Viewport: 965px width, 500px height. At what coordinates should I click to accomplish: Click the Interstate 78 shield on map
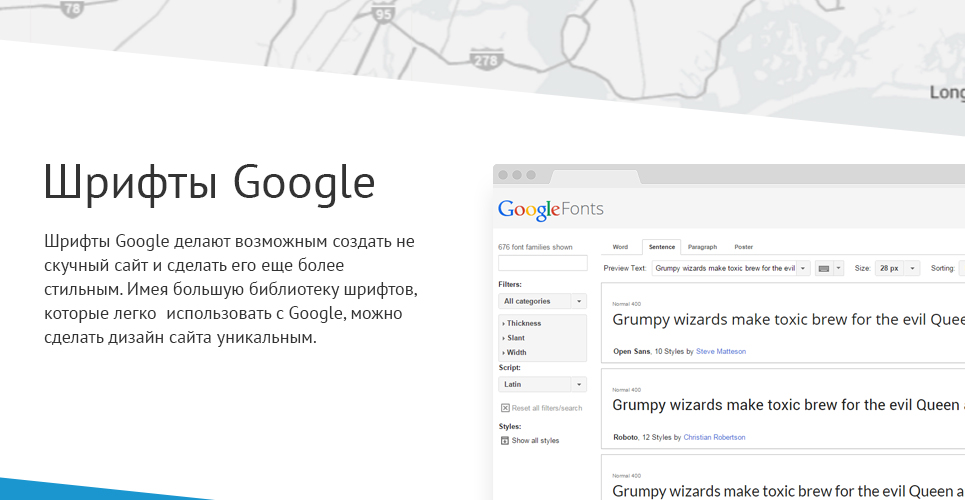pyautogui.click(x=73, y=9)
